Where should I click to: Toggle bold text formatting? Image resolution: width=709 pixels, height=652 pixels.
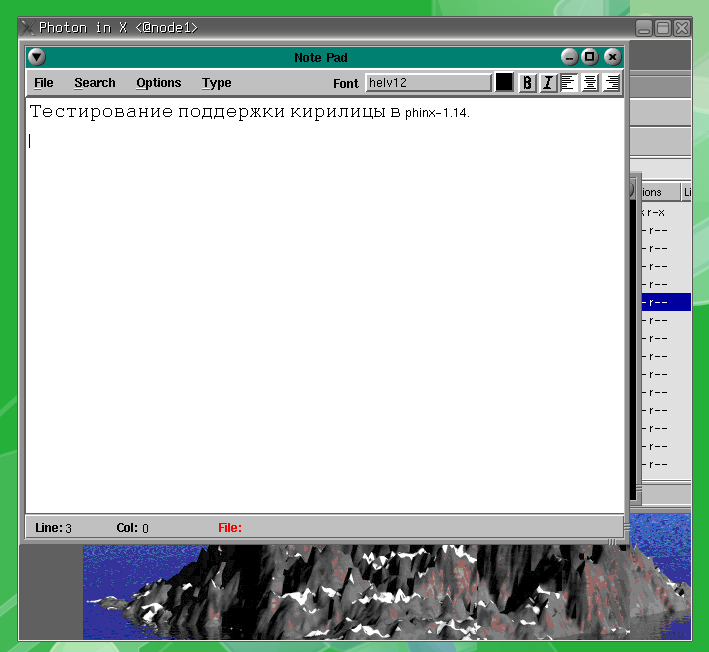click(x=528, y=83)
